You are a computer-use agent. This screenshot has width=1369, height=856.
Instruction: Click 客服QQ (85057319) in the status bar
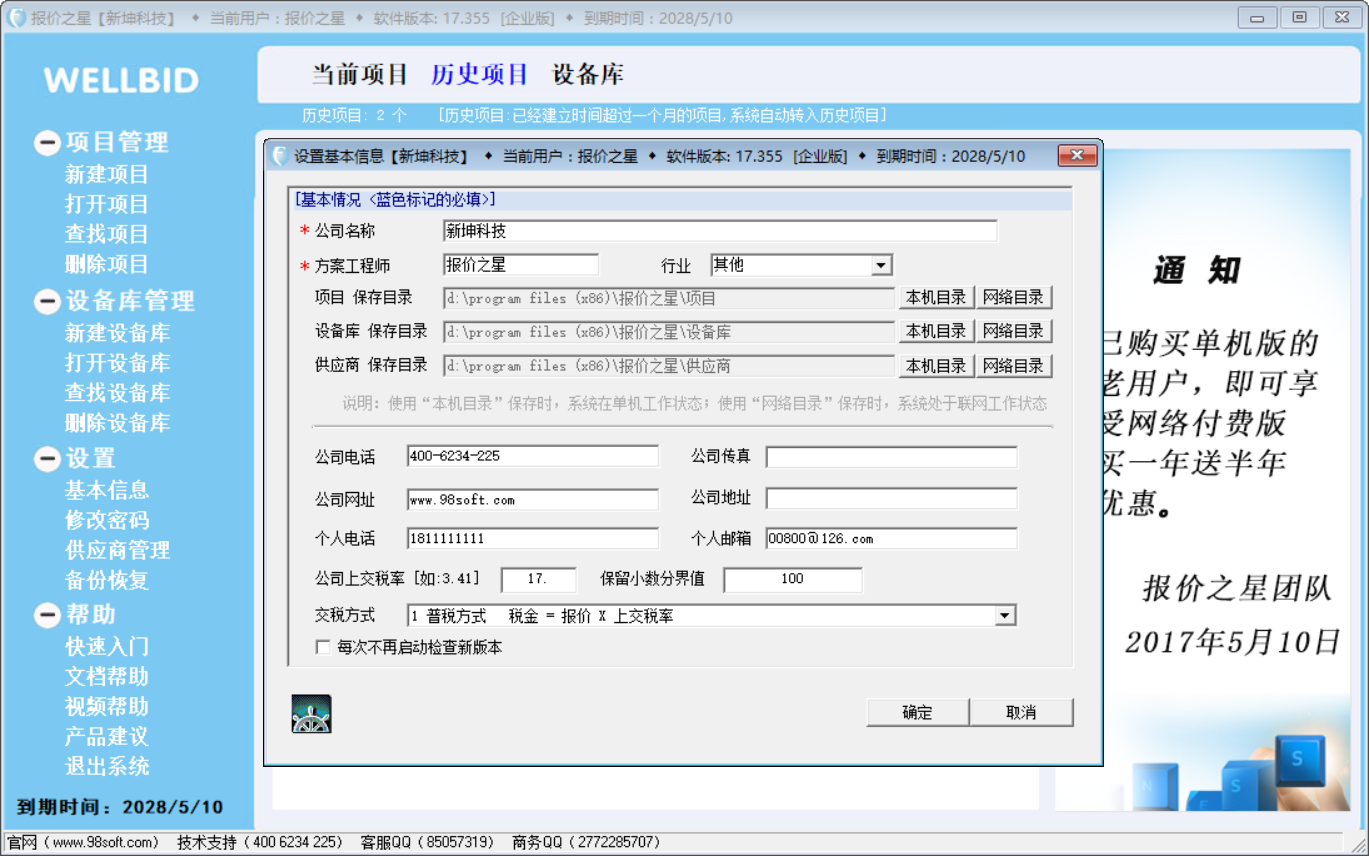(427, 842)
